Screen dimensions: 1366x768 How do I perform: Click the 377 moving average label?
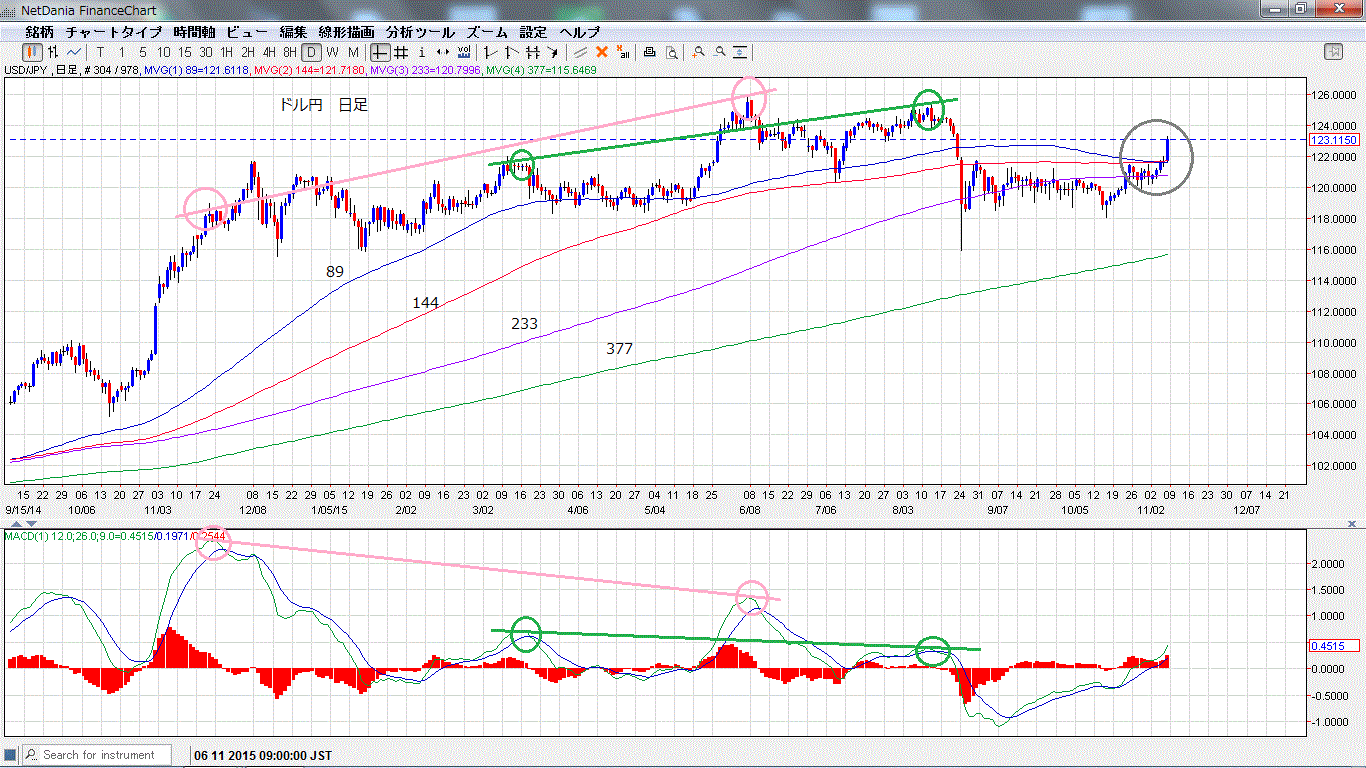(619, 348)
